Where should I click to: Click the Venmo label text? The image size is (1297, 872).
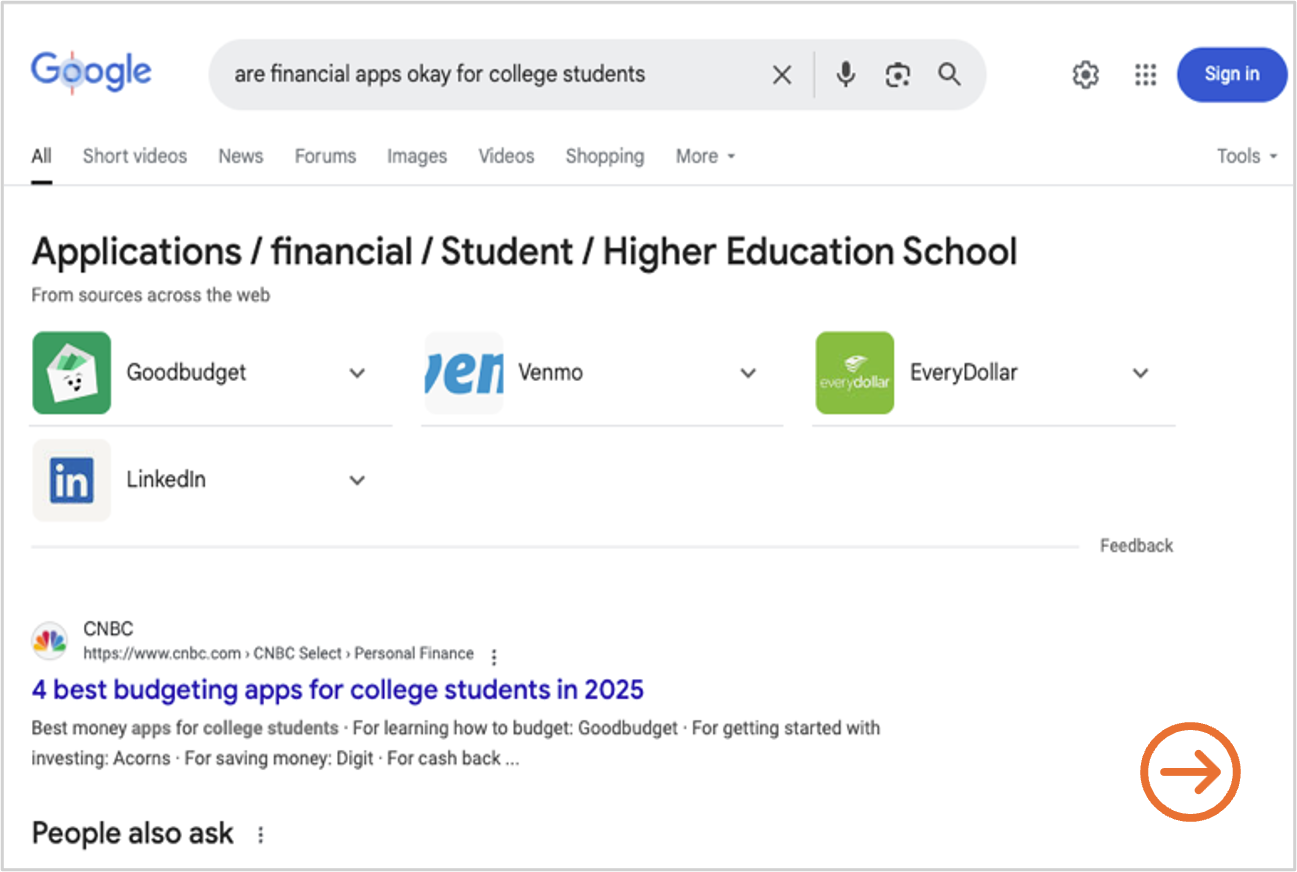[x=550, y=372]
